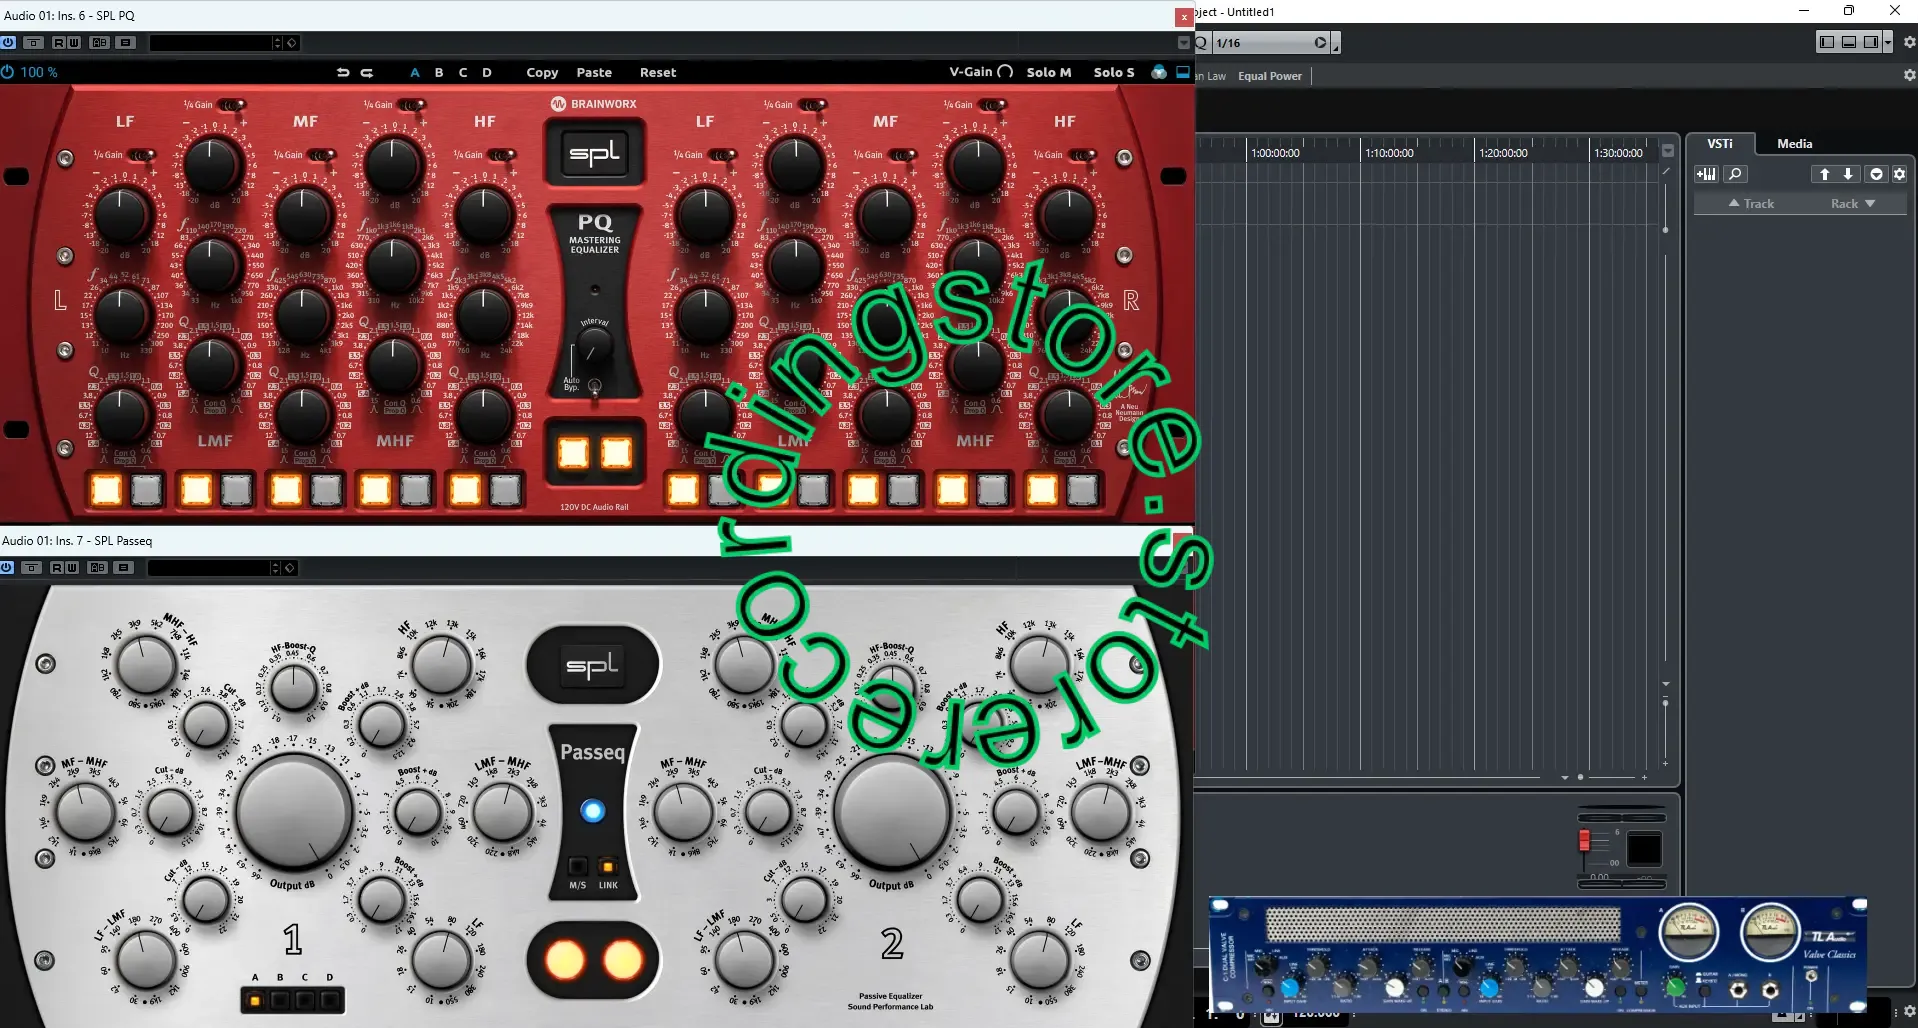Toggle LINK button on Passeq
The image size is (1919, 1028).
(x=608, y=866)
